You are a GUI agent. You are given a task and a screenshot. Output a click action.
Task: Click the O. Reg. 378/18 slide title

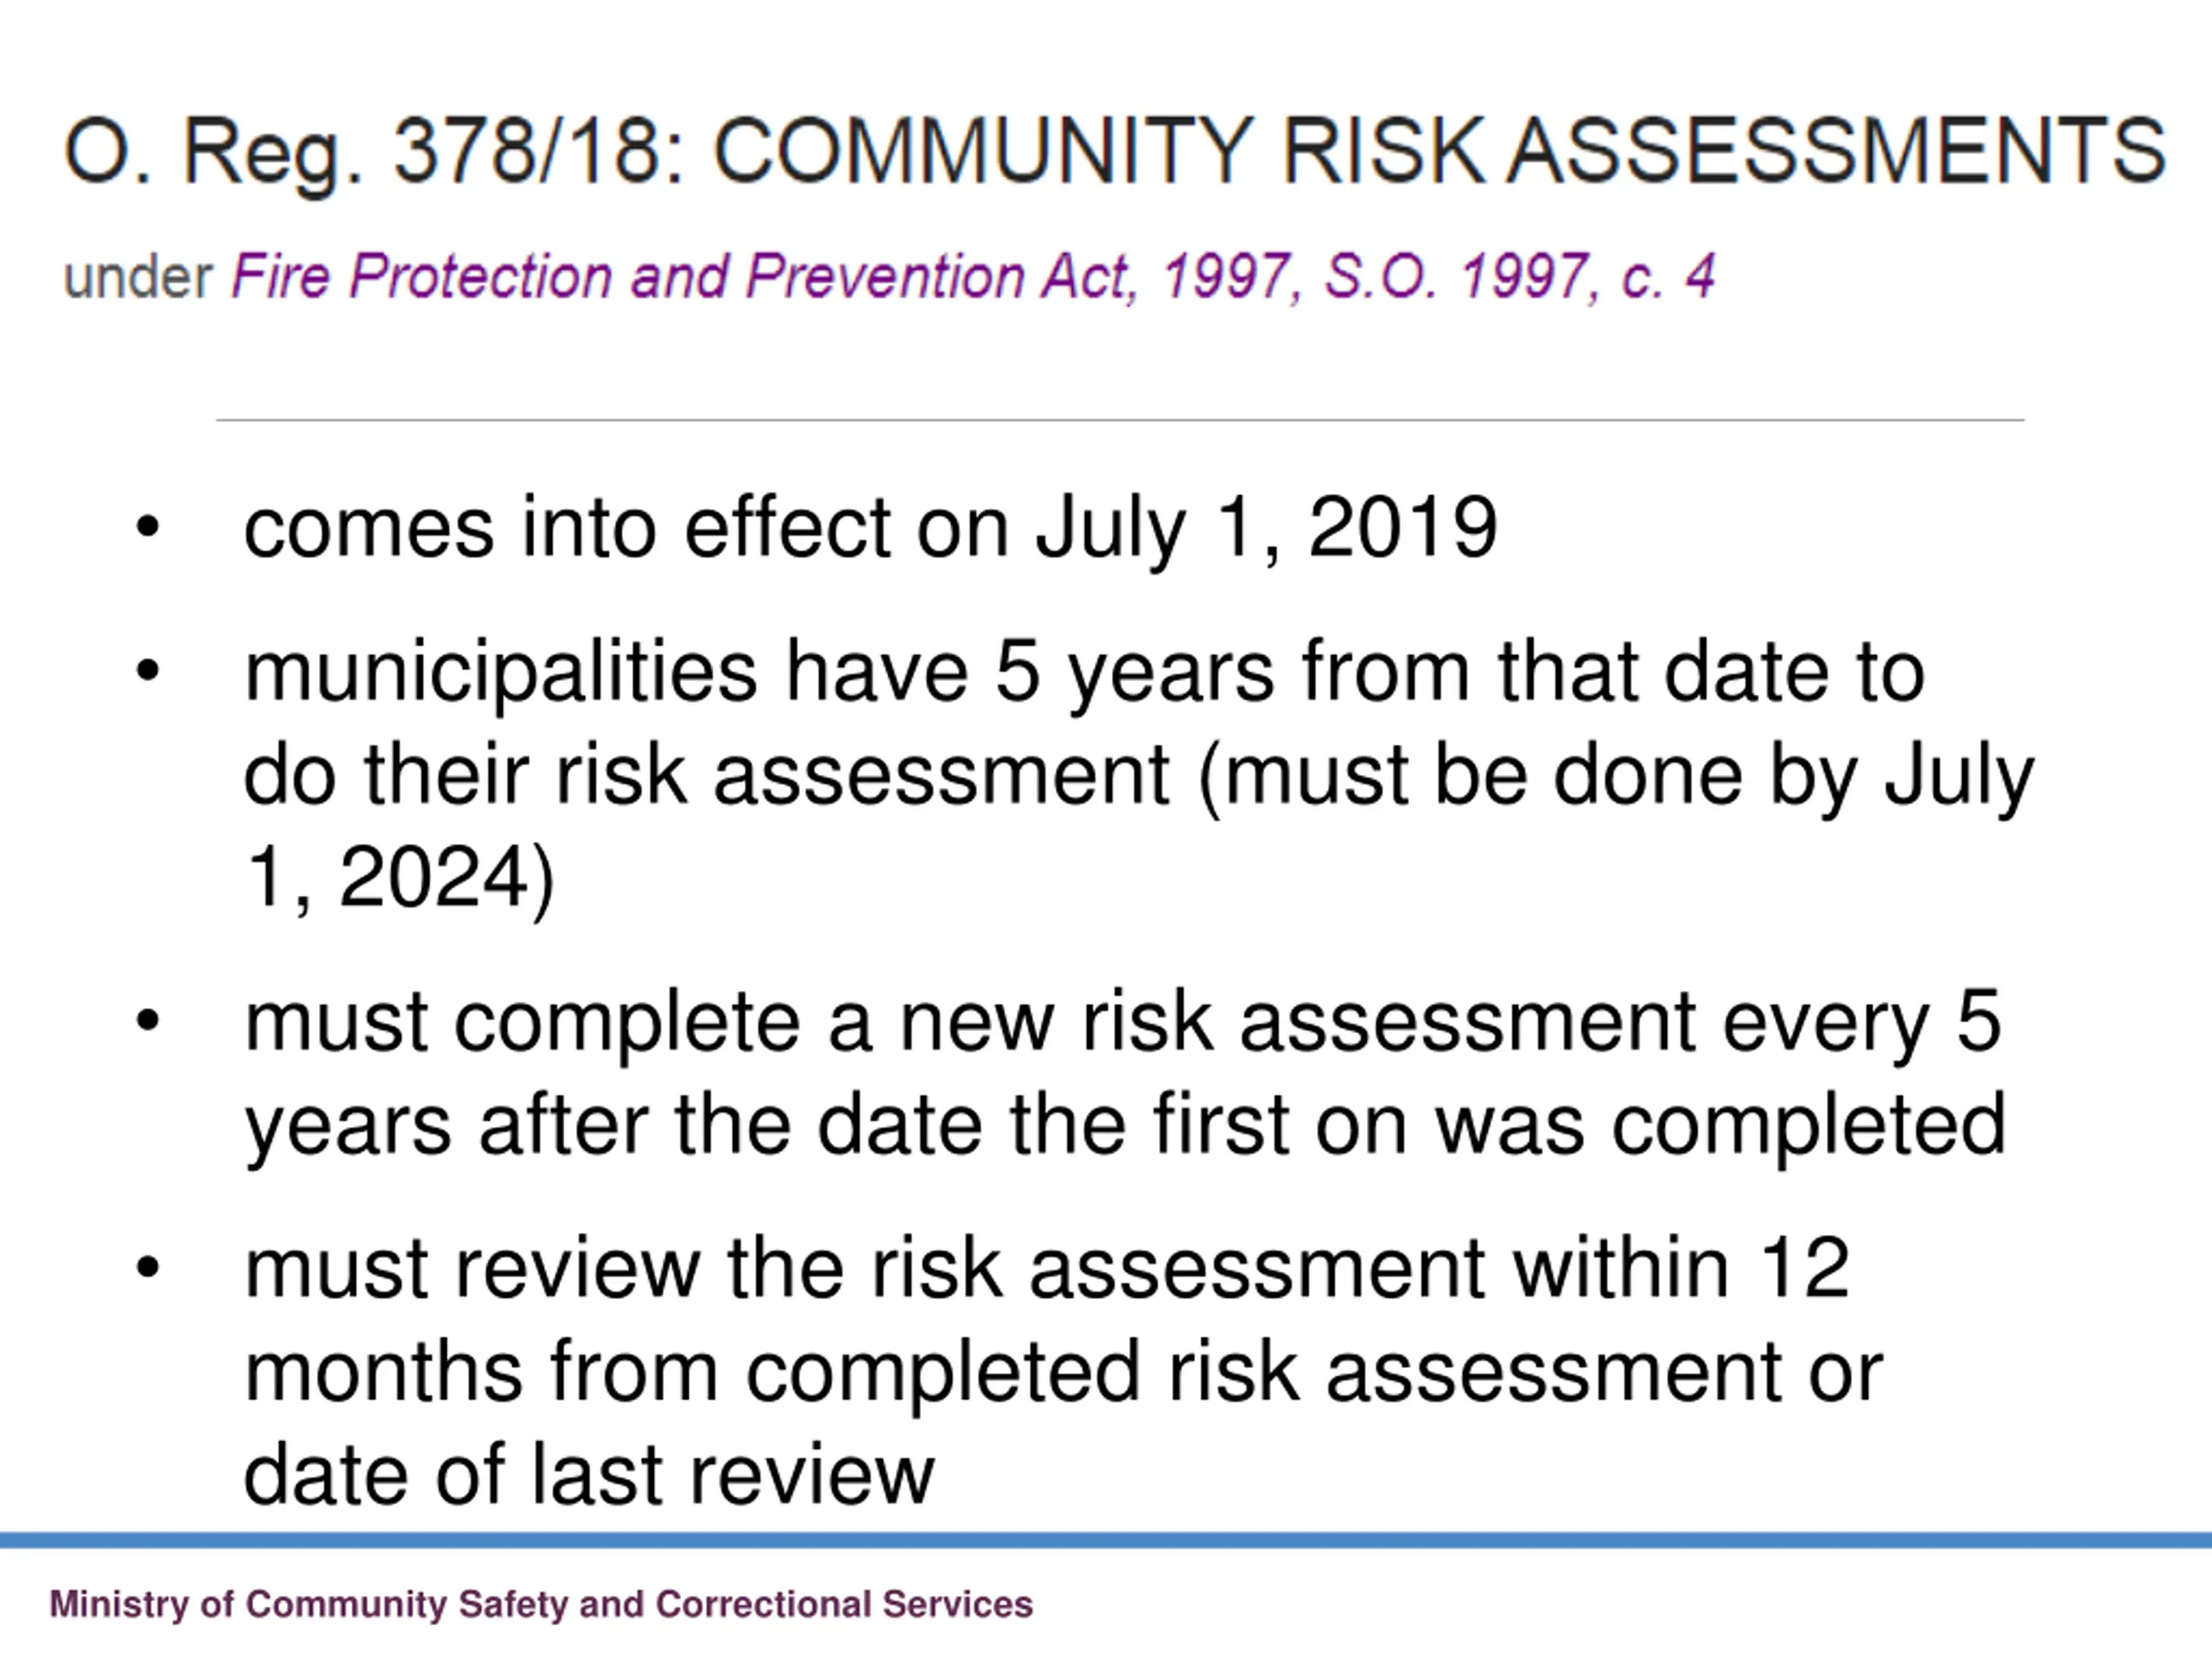tap(1114, 154)
